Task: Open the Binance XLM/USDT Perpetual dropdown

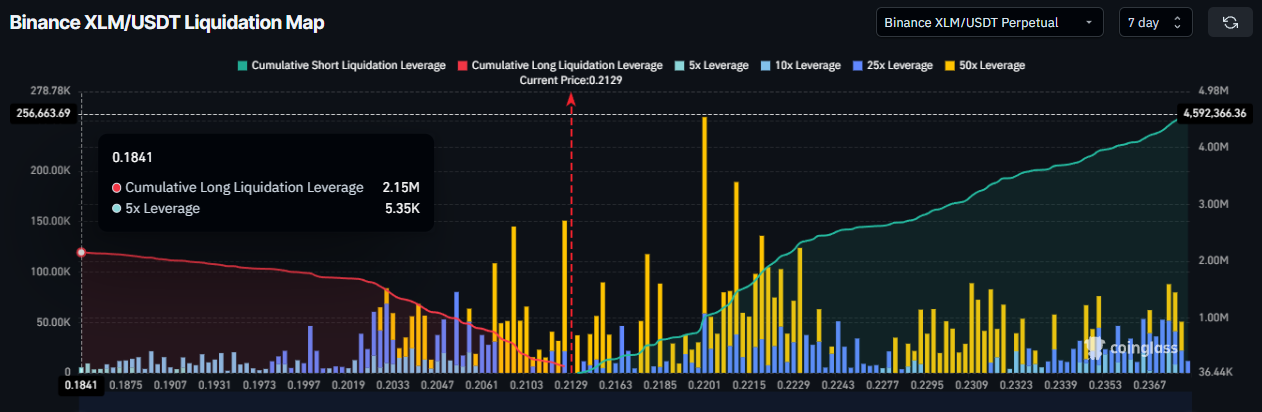Action: pyautogui.click(x=989, y=22)
